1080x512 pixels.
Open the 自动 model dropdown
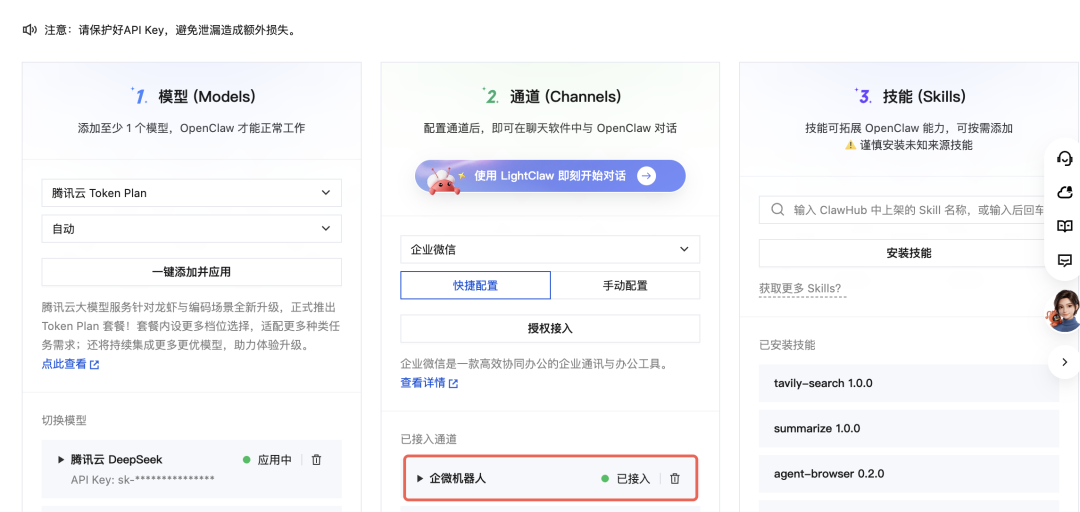click(191, 229)
